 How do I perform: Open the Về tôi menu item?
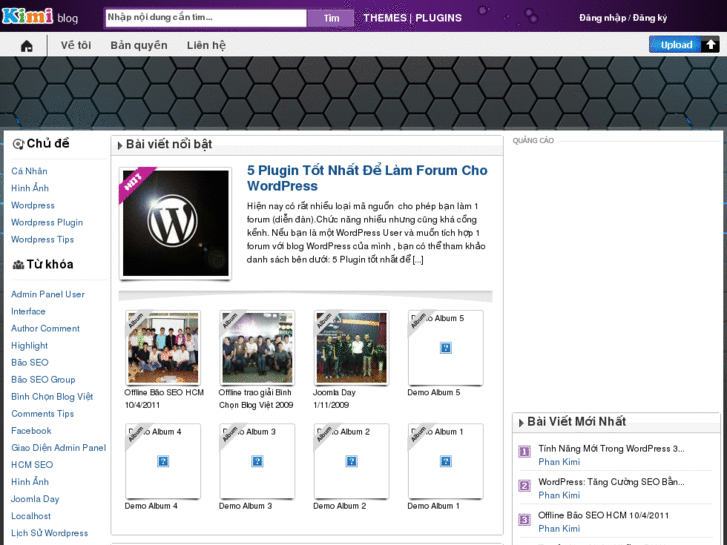pos(76,45)
